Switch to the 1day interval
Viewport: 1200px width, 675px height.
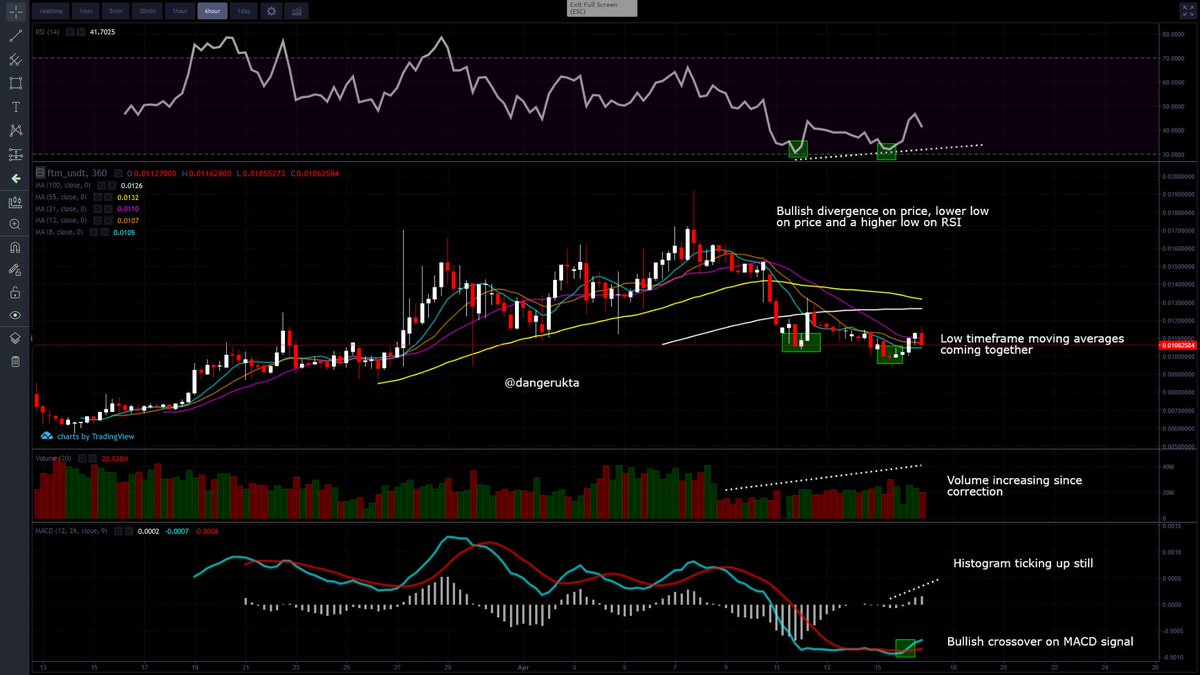pyautogui.click(x=244, y=11)
